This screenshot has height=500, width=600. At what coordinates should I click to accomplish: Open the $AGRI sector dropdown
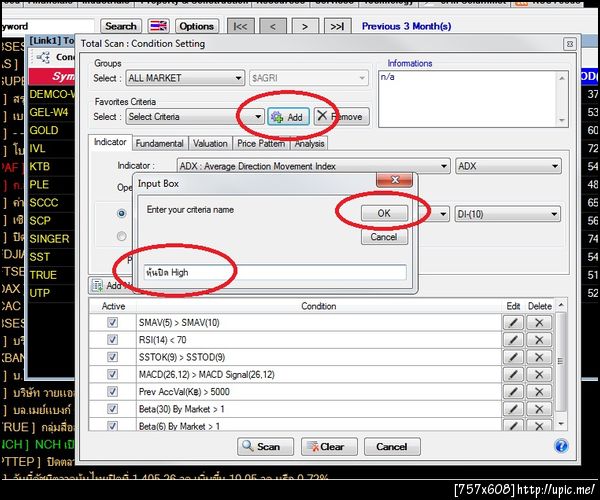pos(309,78)
